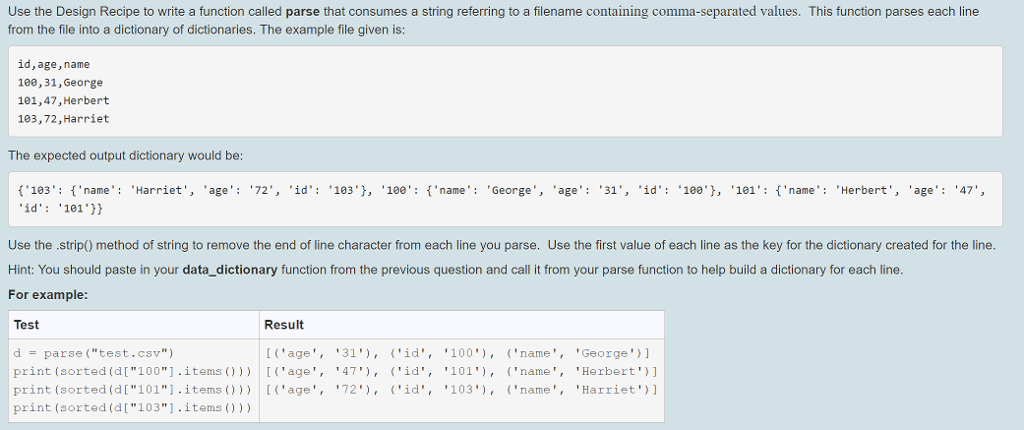1024x430 pixels.
Task: Click the sentence mentioning the .strip() method
Action: coord(274,246)
